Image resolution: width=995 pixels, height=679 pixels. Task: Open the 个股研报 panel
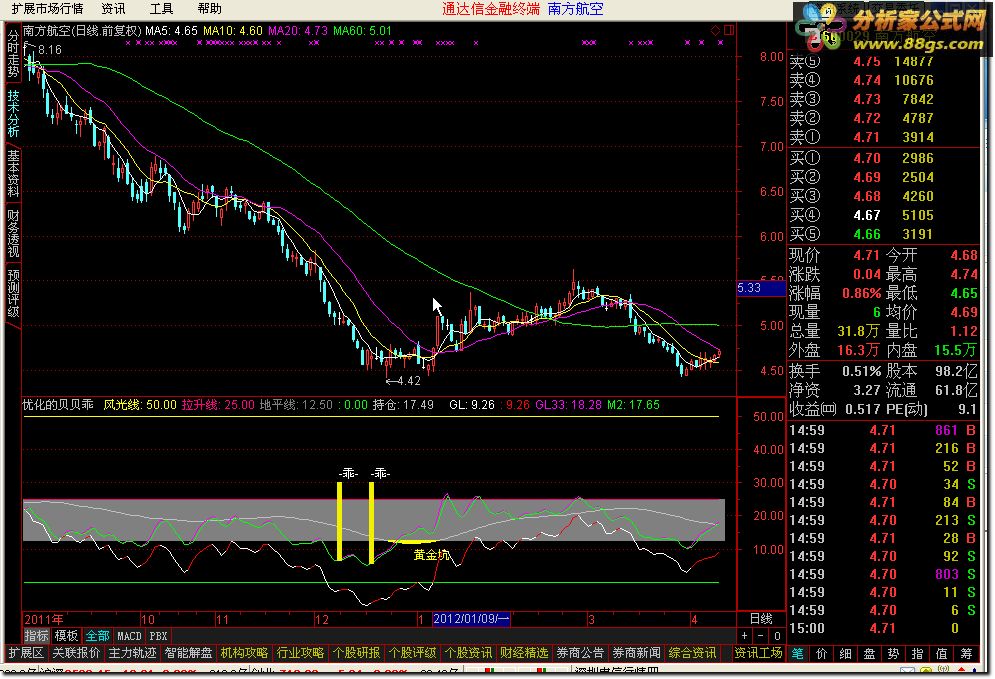pos(356,653)
